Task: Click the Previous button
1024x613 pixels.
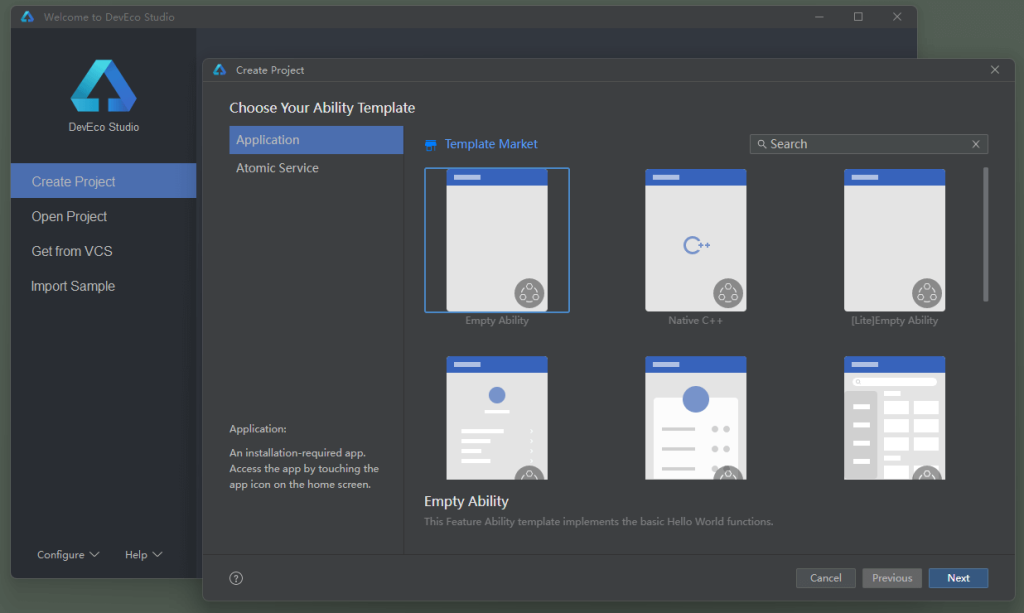Action: point(891,578)
